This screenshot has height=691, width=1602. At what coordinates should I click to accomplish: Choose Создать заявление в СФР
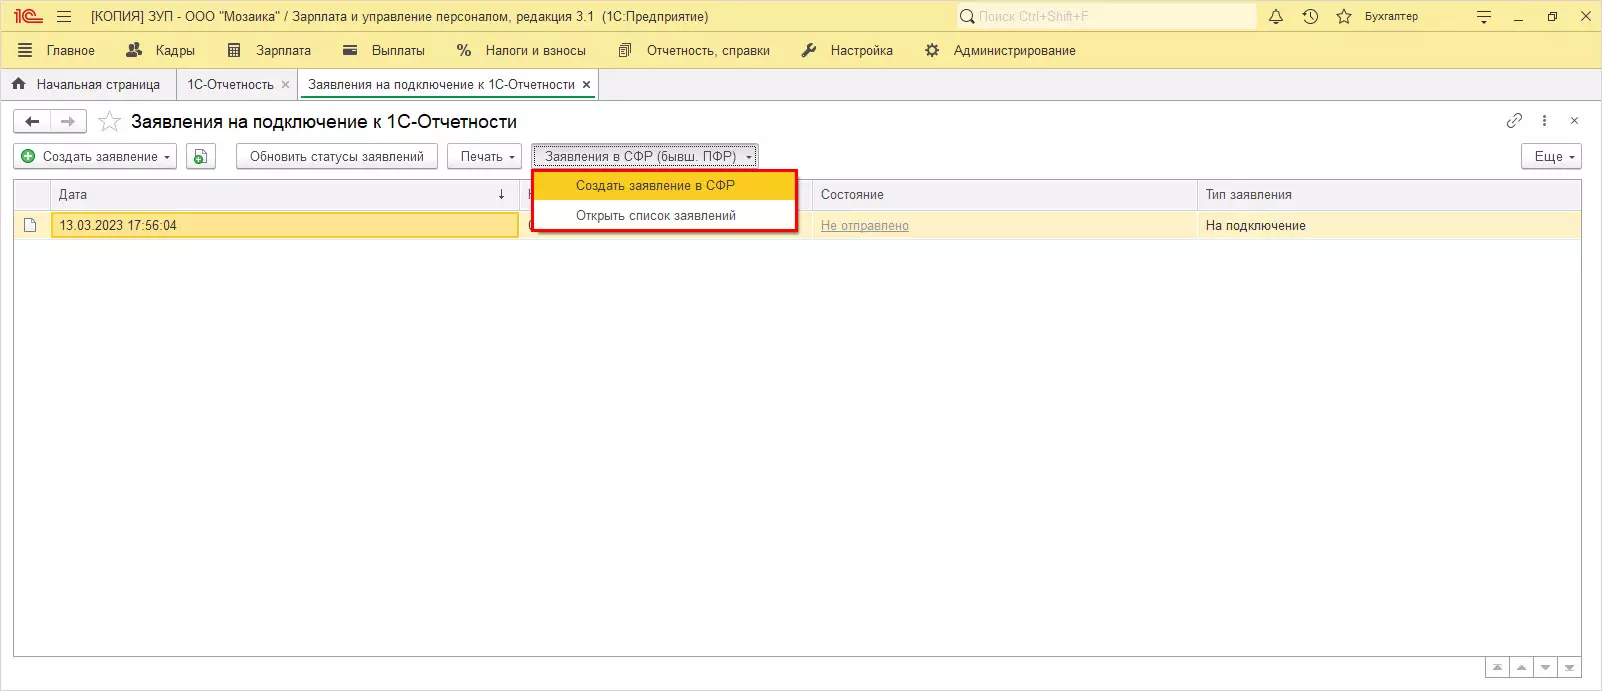click(664, 186)
